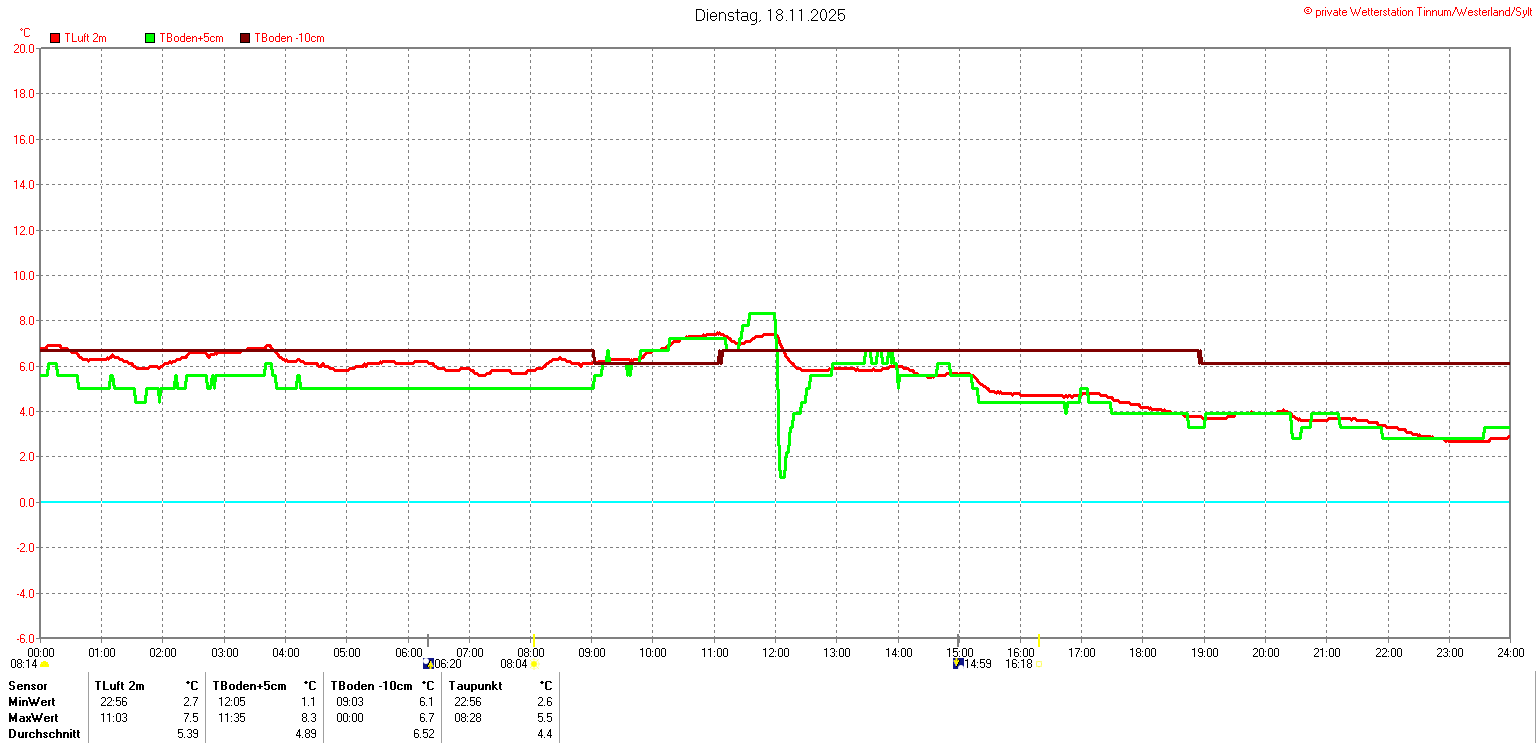Click the moon icon beside 06:20
Viewport: 1536px width, 743px height.
point(428,664)
